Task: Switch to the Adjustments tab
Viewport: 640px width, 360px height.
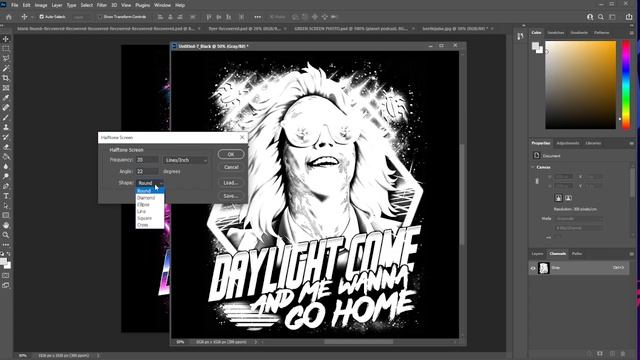Action: click(x=568, y=143)
